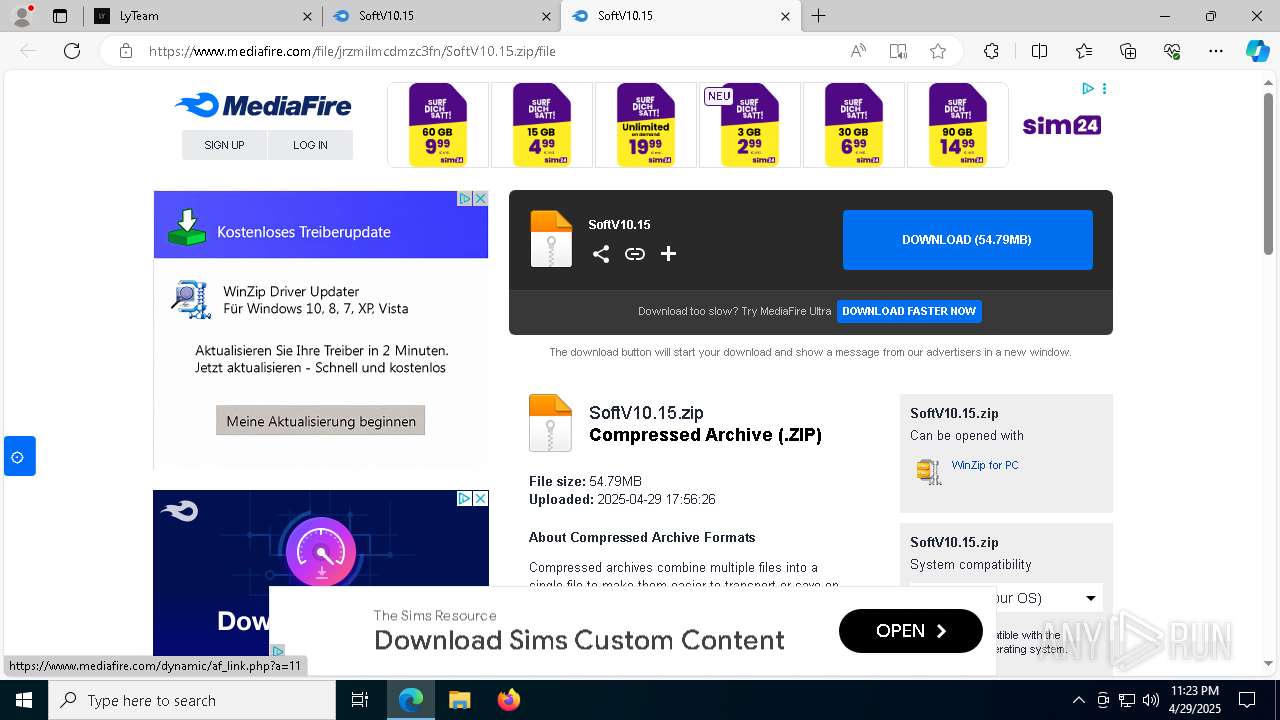Screen dimensions: 1280x720
Task: Click the Unlimited 19.99 sim24 offer
Action: tap(646, 125)
